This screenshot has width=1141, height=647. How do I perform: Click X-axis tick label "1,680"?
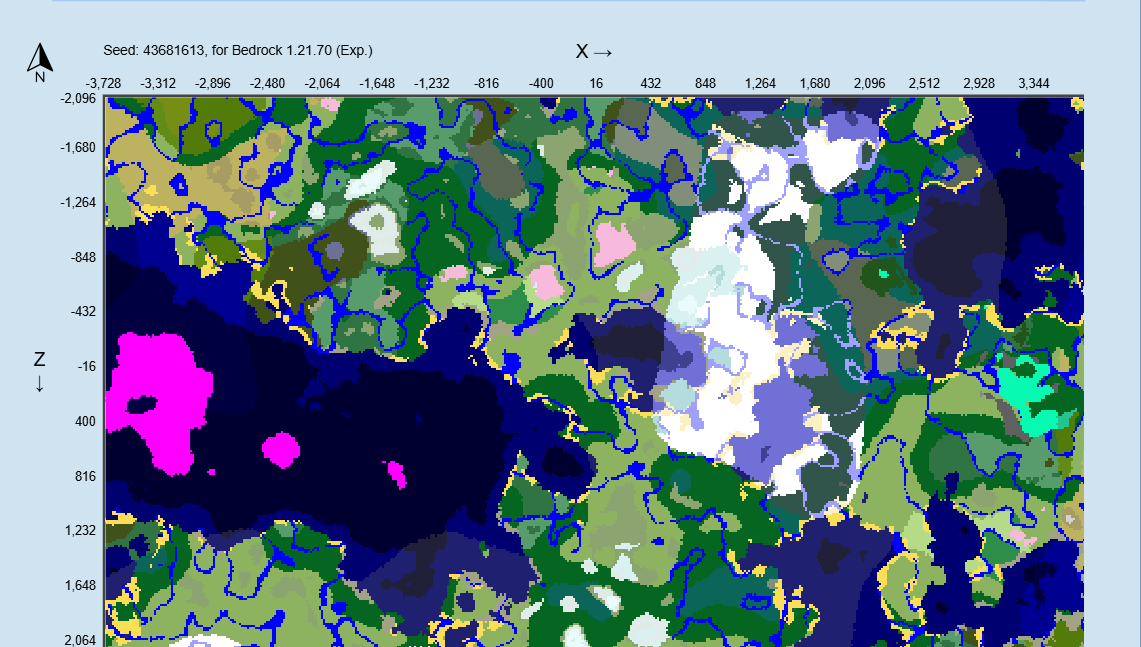(x=814, y=84)
